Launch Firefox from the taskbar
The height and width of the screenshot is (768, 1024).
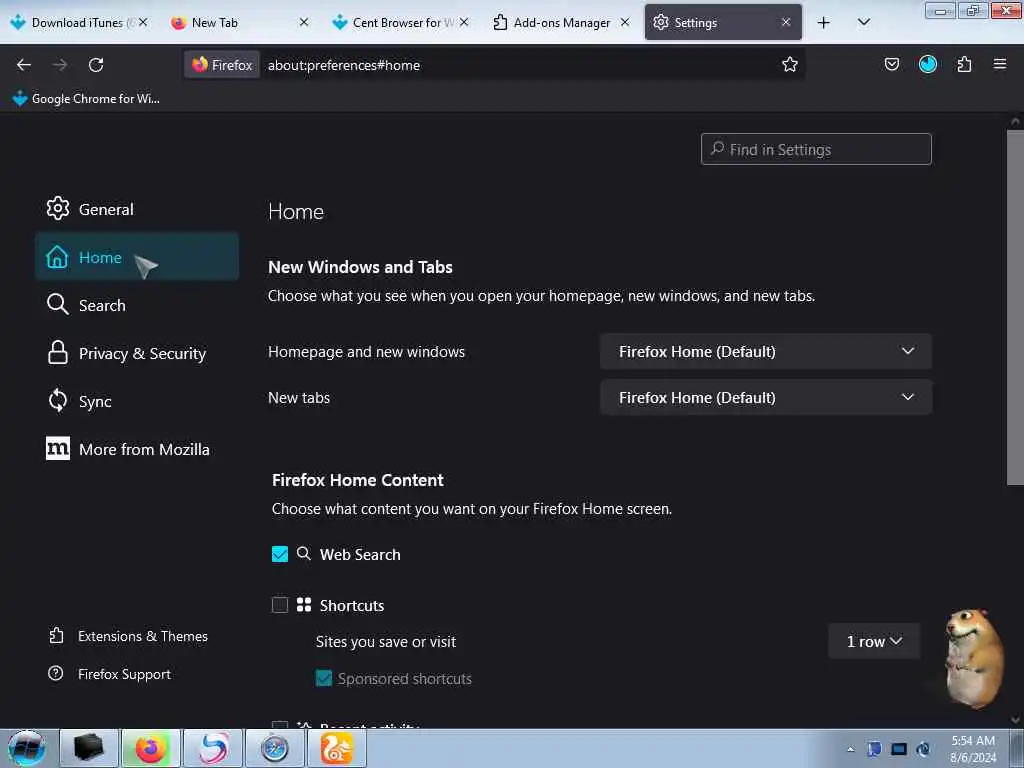[x=151, y=748]
